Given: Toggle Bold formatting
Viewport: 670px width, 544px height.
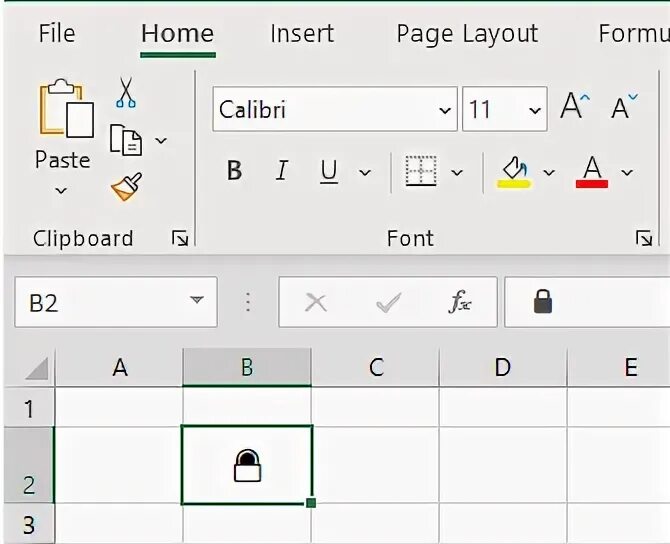Looking at the screenshot, I should click(234, 171).
